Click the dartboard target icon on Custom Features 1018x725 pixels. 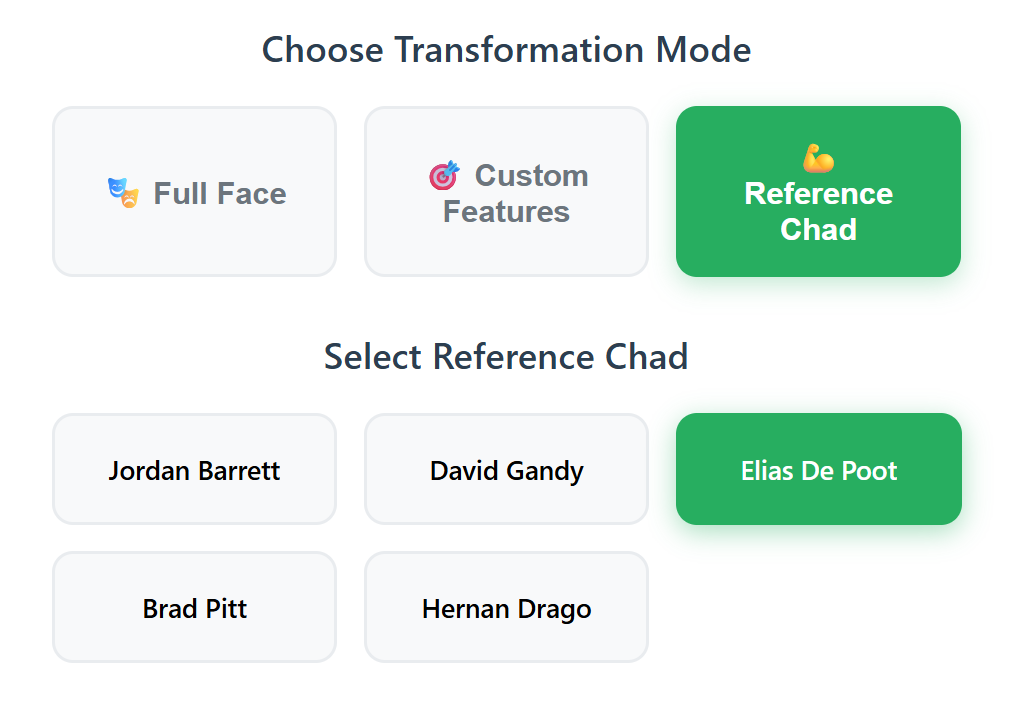pyautogui.click(x=445, y=176)
